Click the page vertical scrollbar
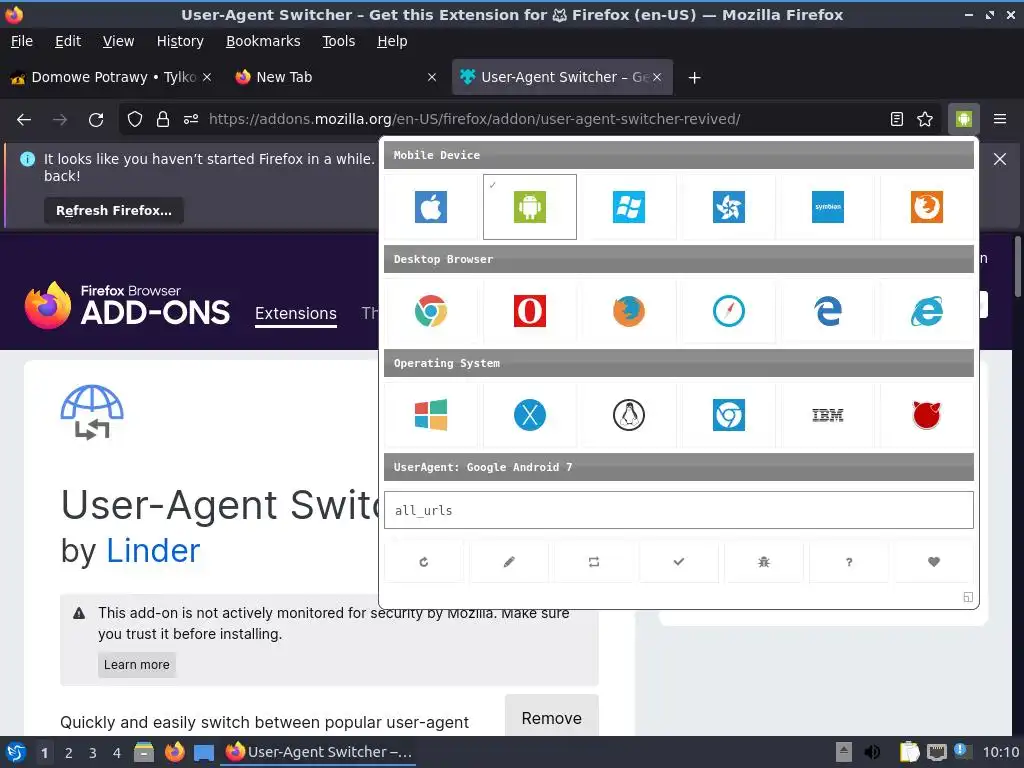 pyautogui.click(x=1018, y=266)
